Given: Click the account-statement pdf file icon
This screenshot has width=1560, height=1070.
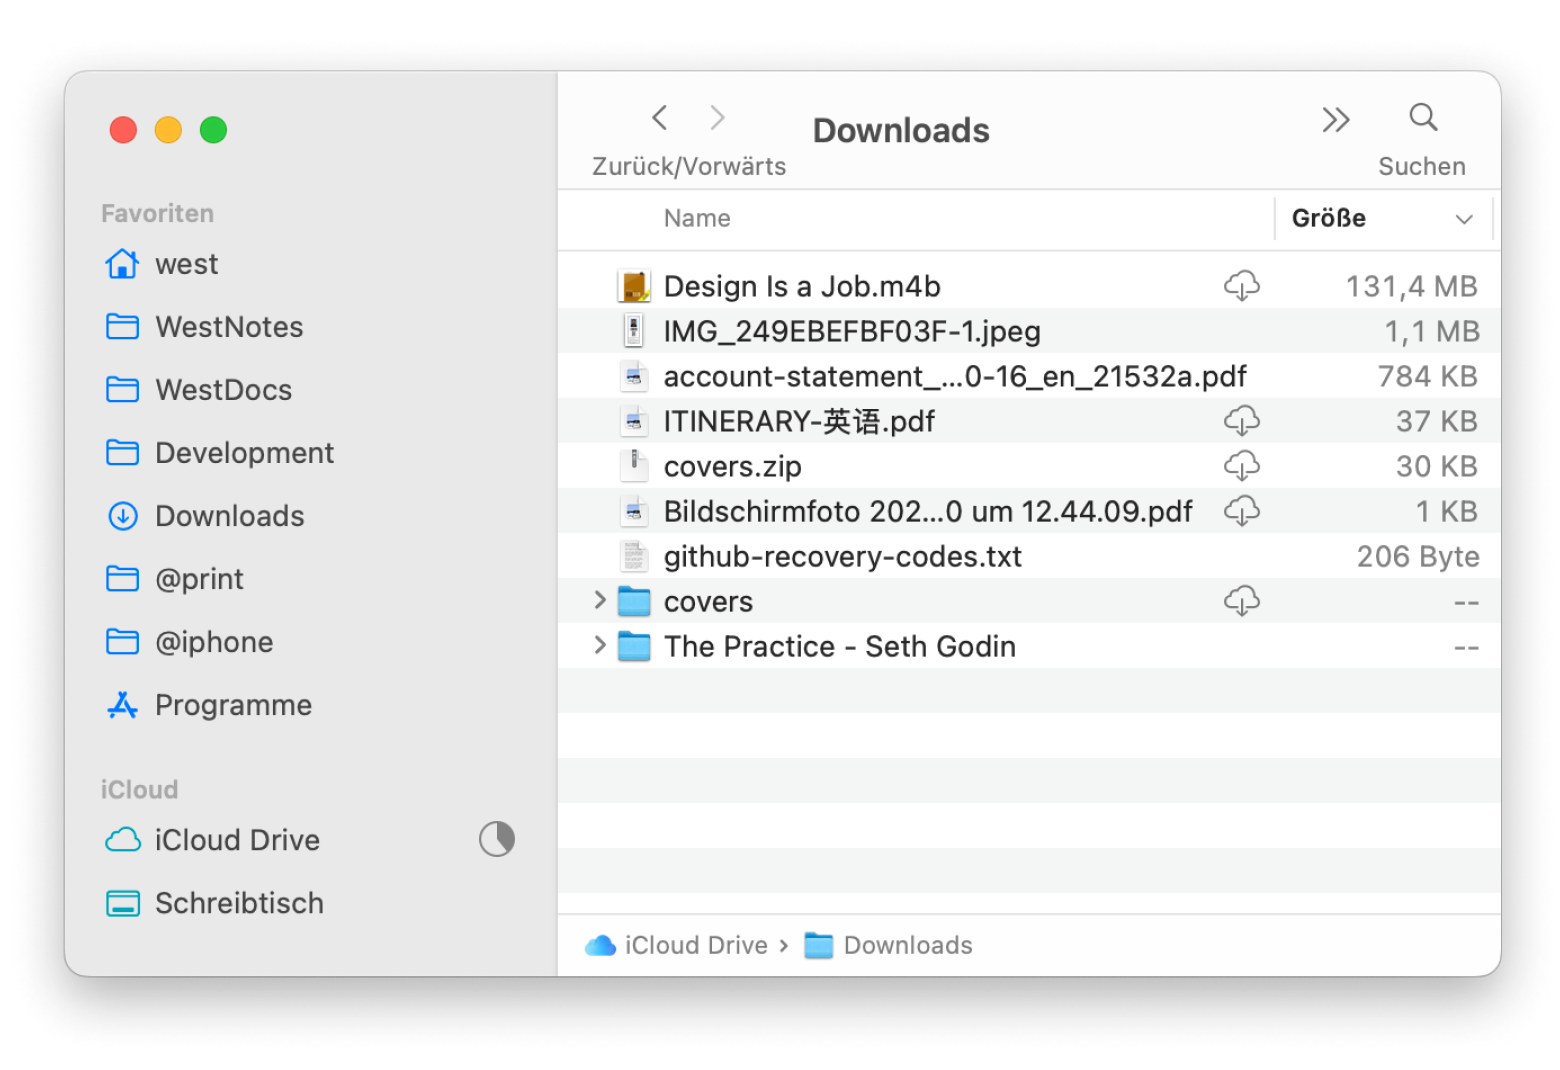Looking at the screenshot, I should (x=634, y=376).
